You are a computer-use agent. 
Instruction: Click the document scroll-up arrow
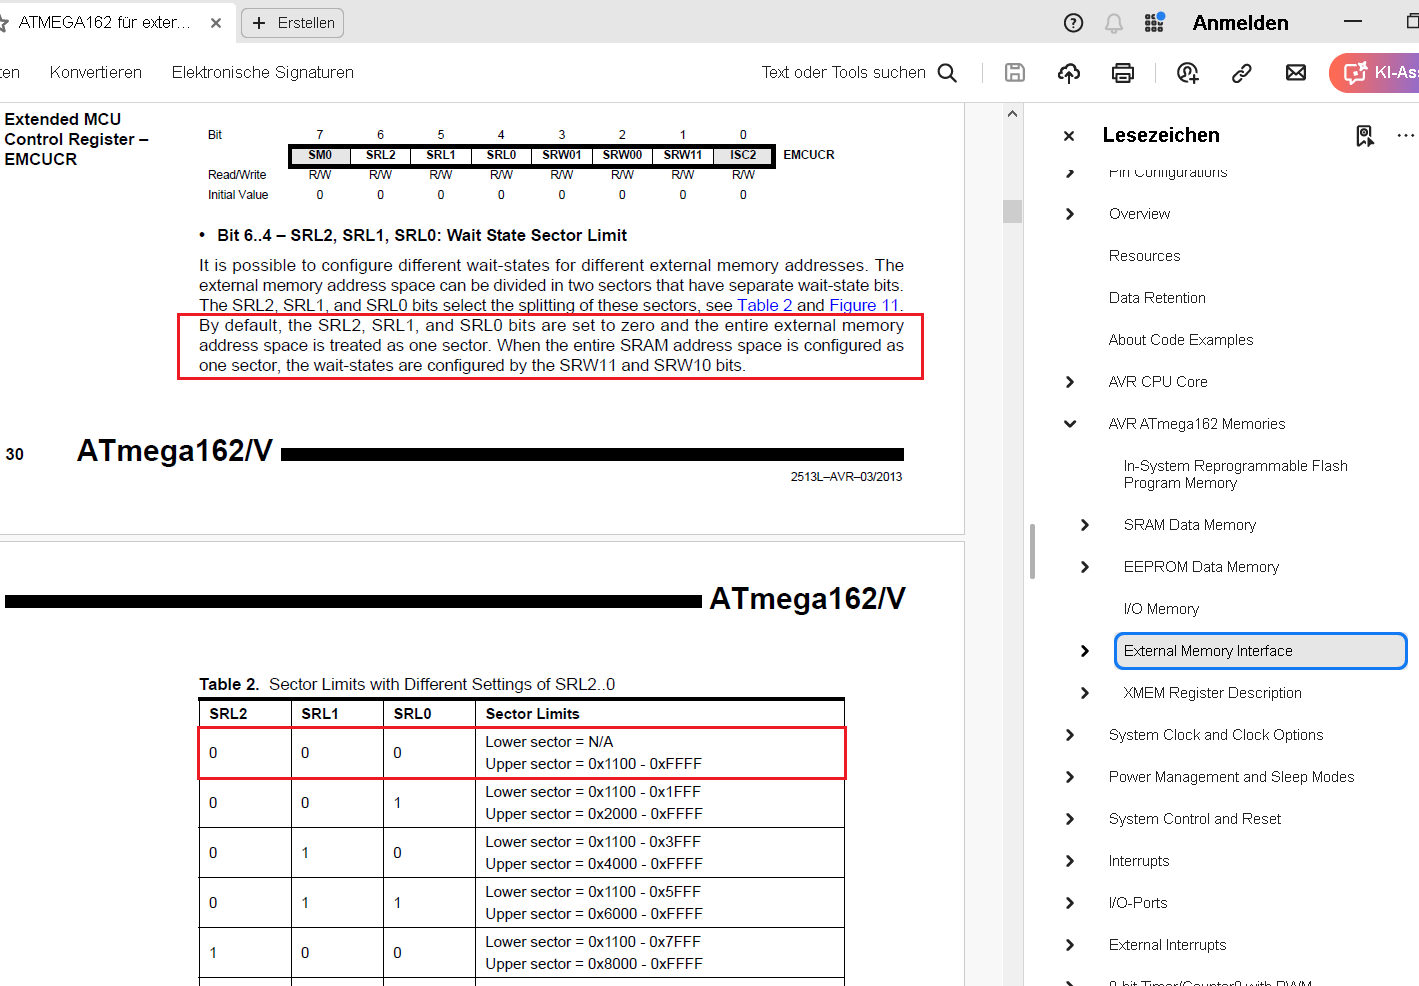click(1012, 114)
